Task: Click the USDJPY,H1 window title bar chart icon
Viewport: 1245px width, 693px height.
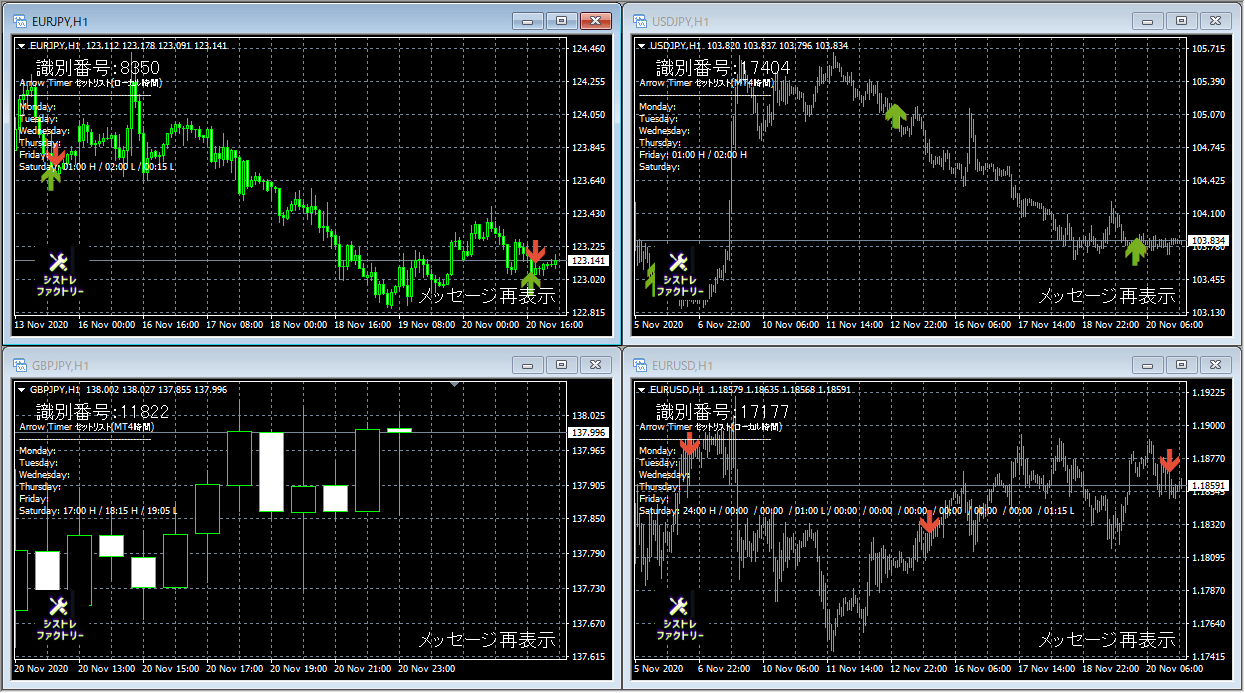Action: pos(638,20)
